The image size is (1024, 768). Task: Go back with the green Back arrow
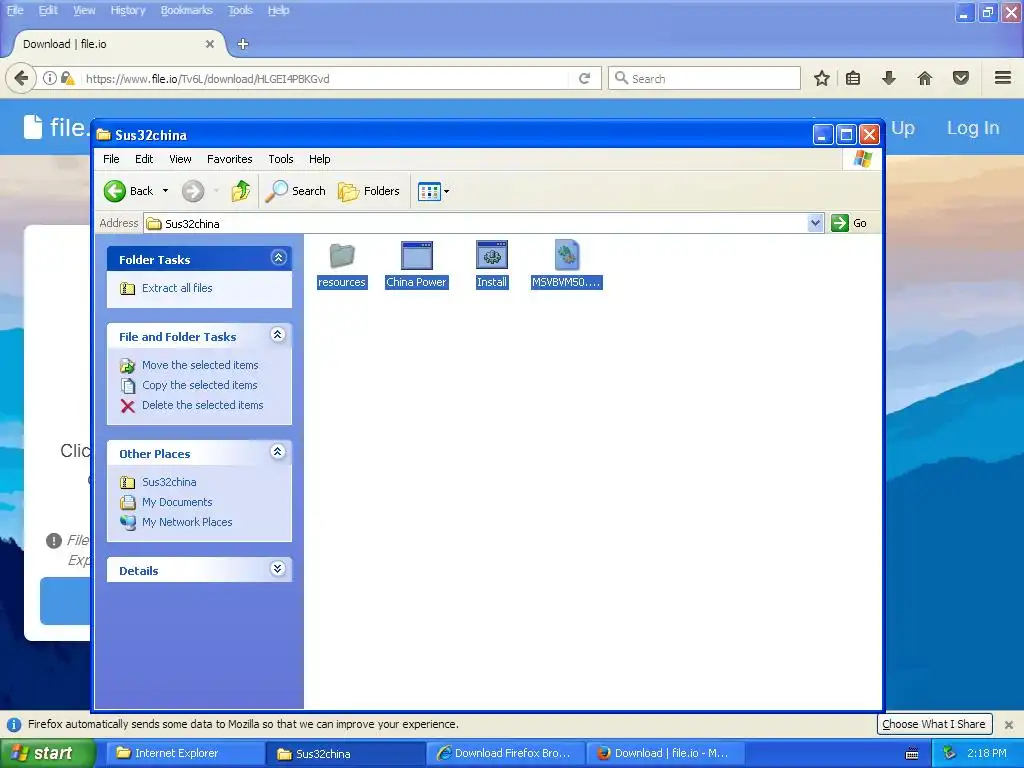pos(115,191)
